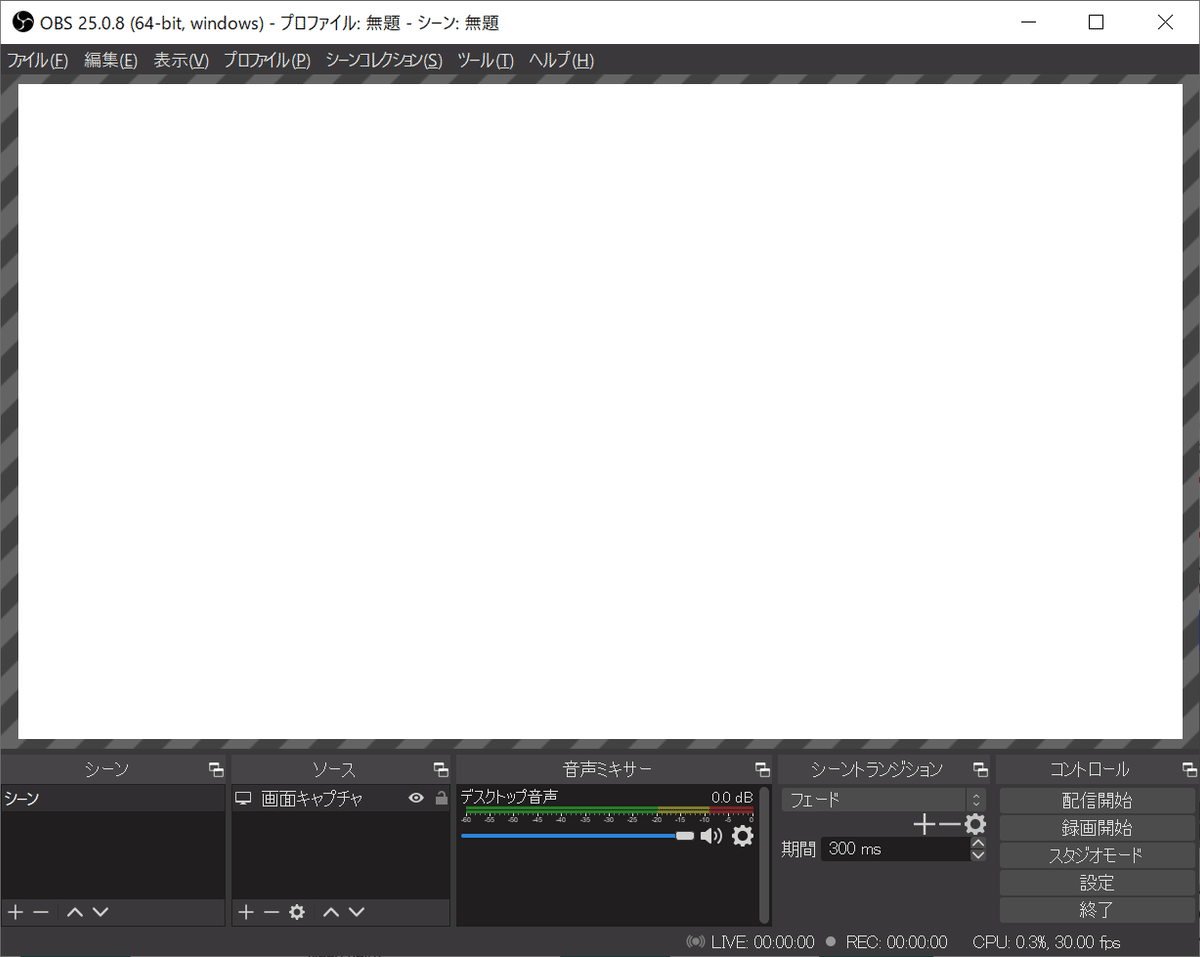The image size is (1200, 957).
Task: Remove selected source with minus icon
Action: 271,912
